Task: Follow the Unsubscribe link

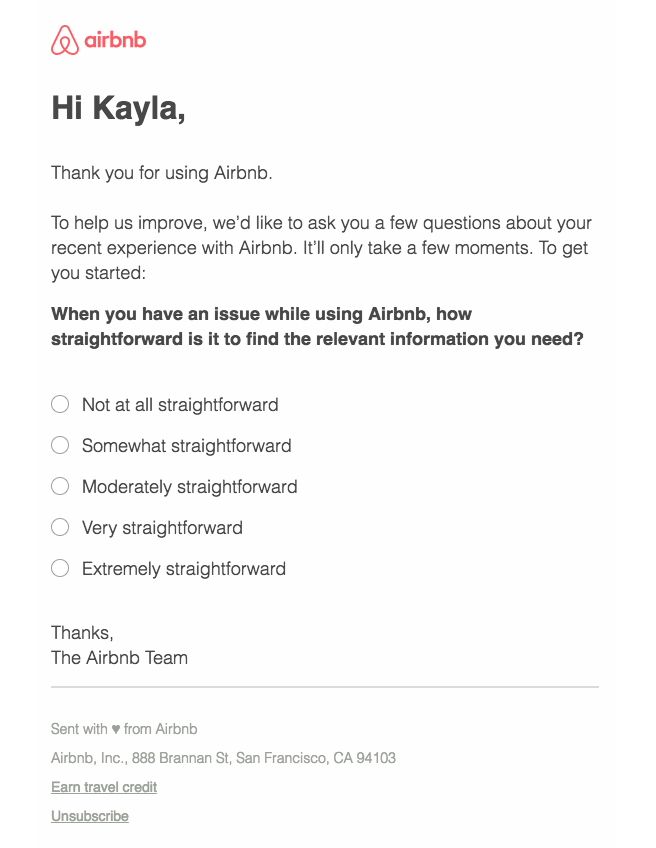Action: coord(90,816)
